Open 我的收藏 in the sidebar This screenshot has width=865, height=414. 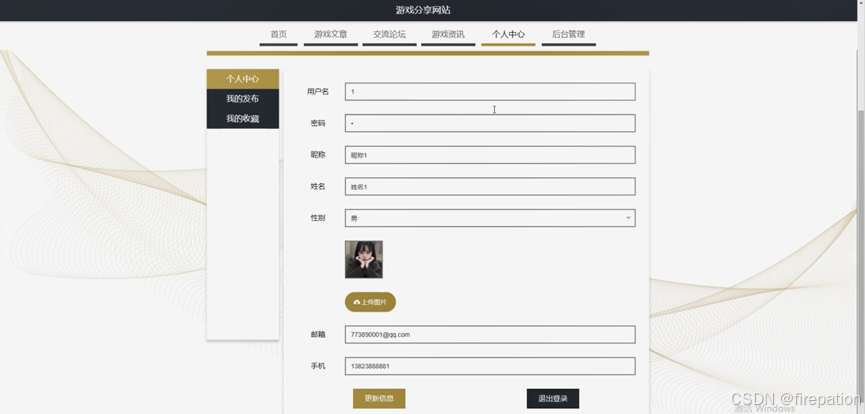click(243, 119)
